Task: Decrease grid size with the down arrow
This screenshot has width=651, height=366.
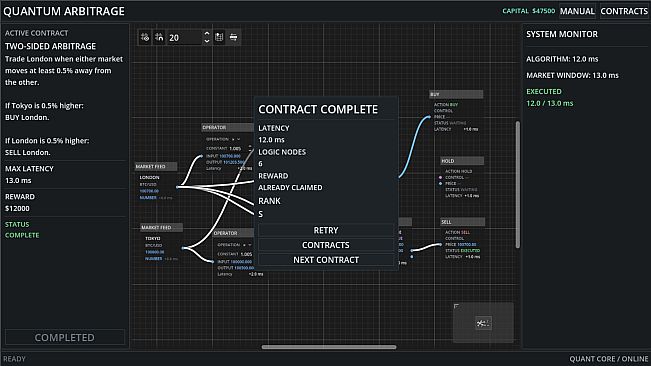Action: 207,41
